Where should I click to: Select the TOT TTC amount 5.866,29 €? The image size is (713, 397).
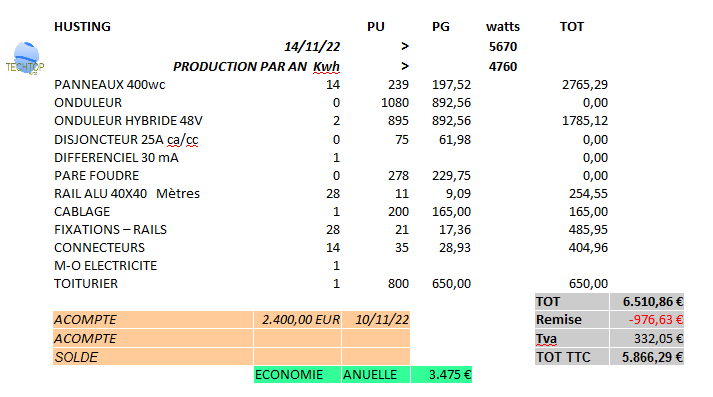pos(647,357)
